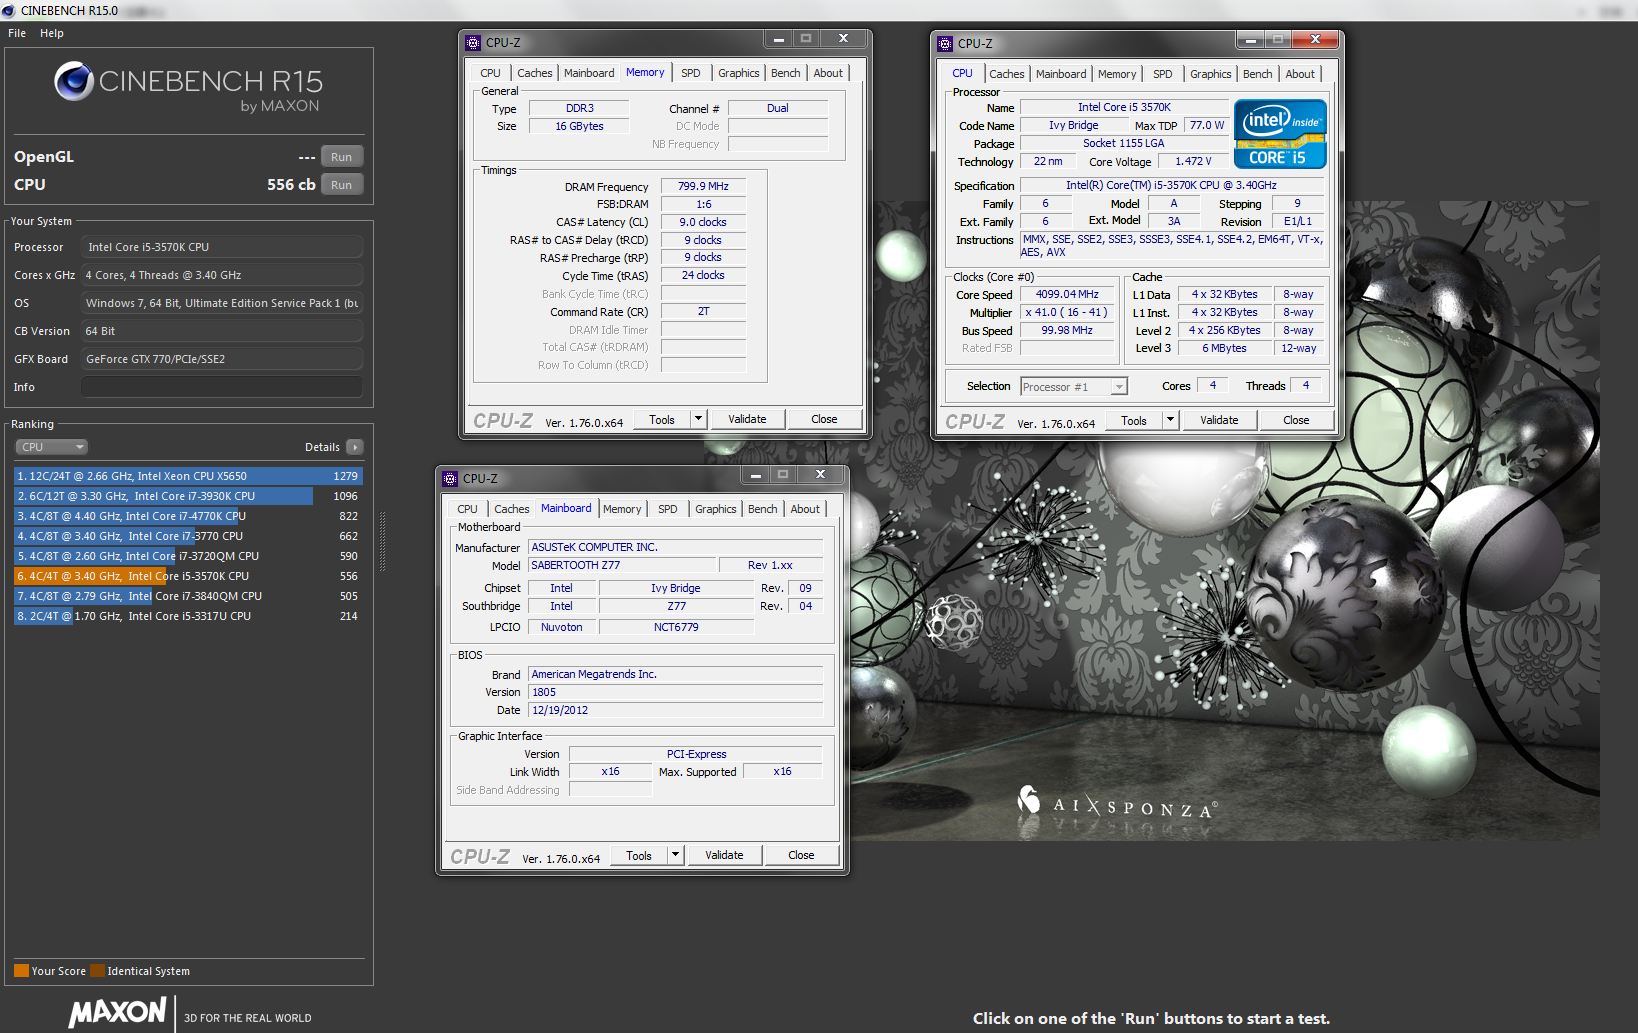1638x1033 pixels.
Task: Click Validate in Mainboard CPU-Z window
Action: [724, 856]
